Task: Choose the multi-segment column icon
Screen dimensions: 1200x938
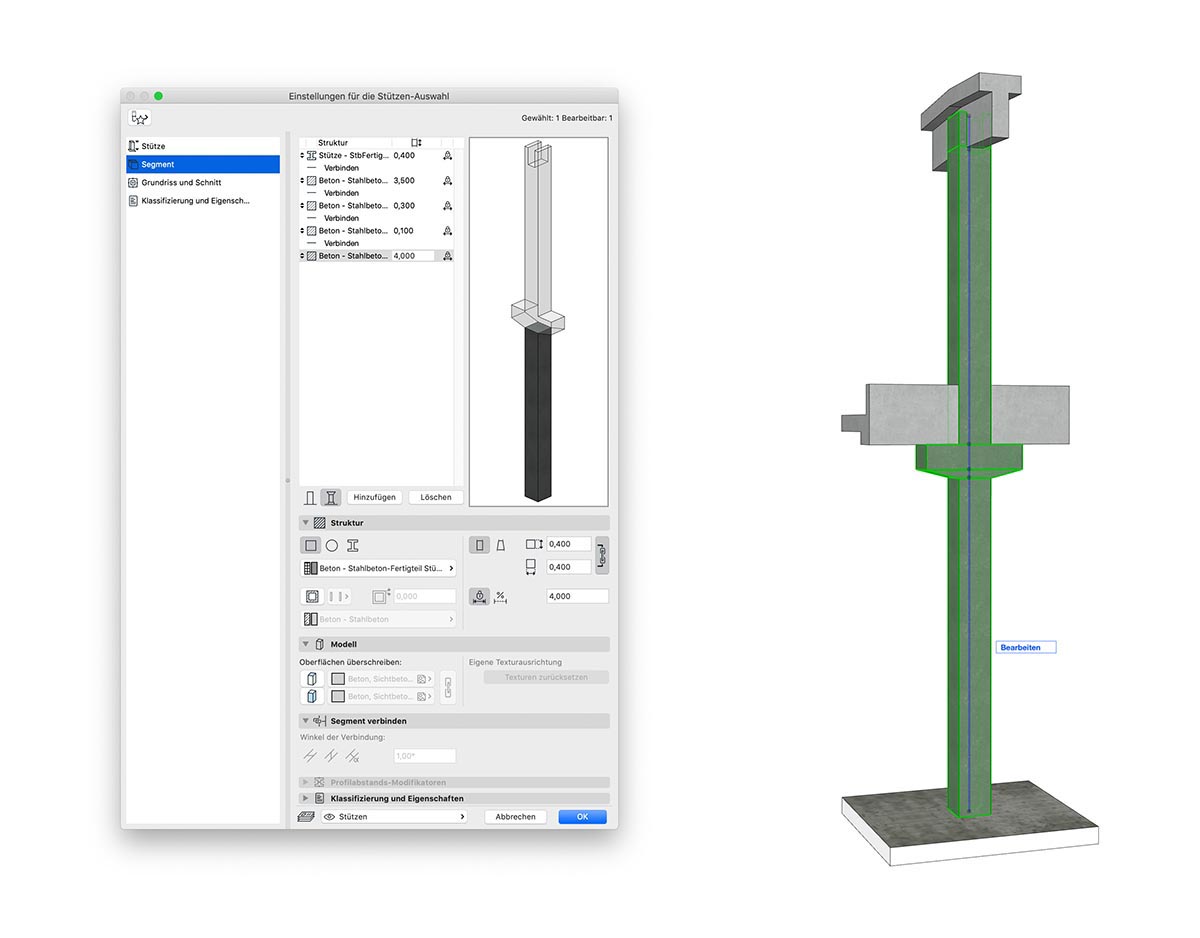Action: coord(331,497)
